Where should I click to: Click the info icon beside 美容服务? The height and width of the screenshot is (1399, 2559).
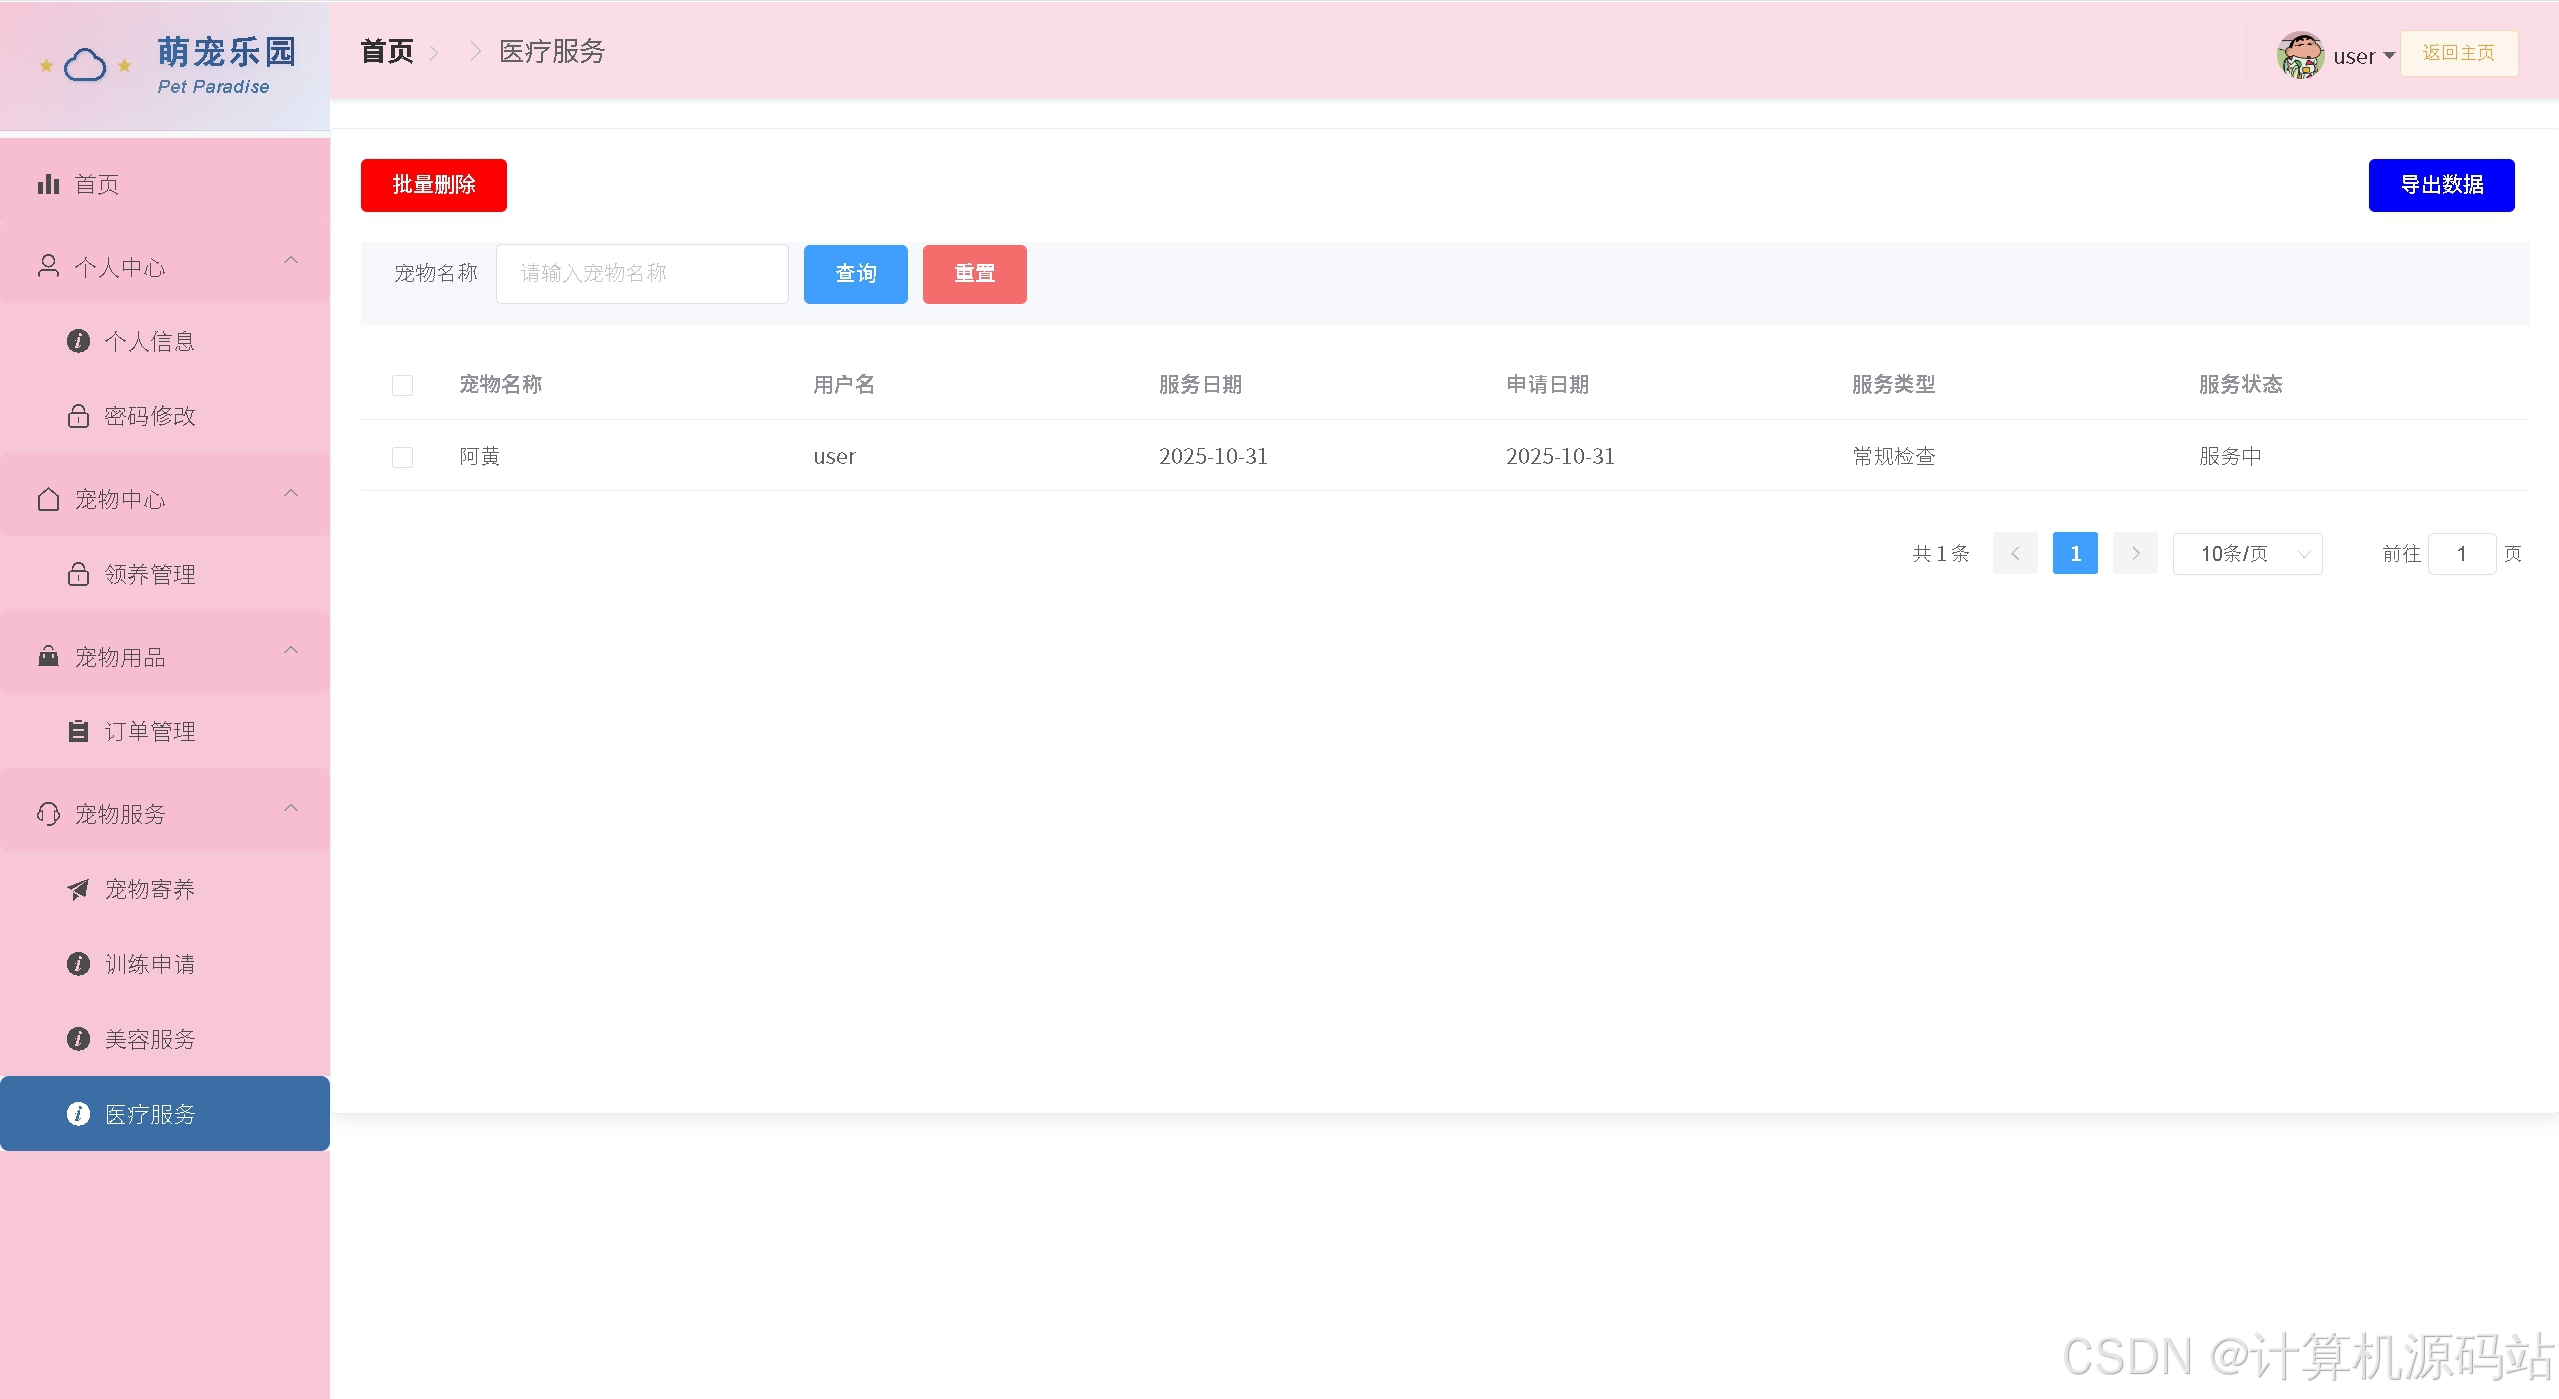coord(78,1039)
